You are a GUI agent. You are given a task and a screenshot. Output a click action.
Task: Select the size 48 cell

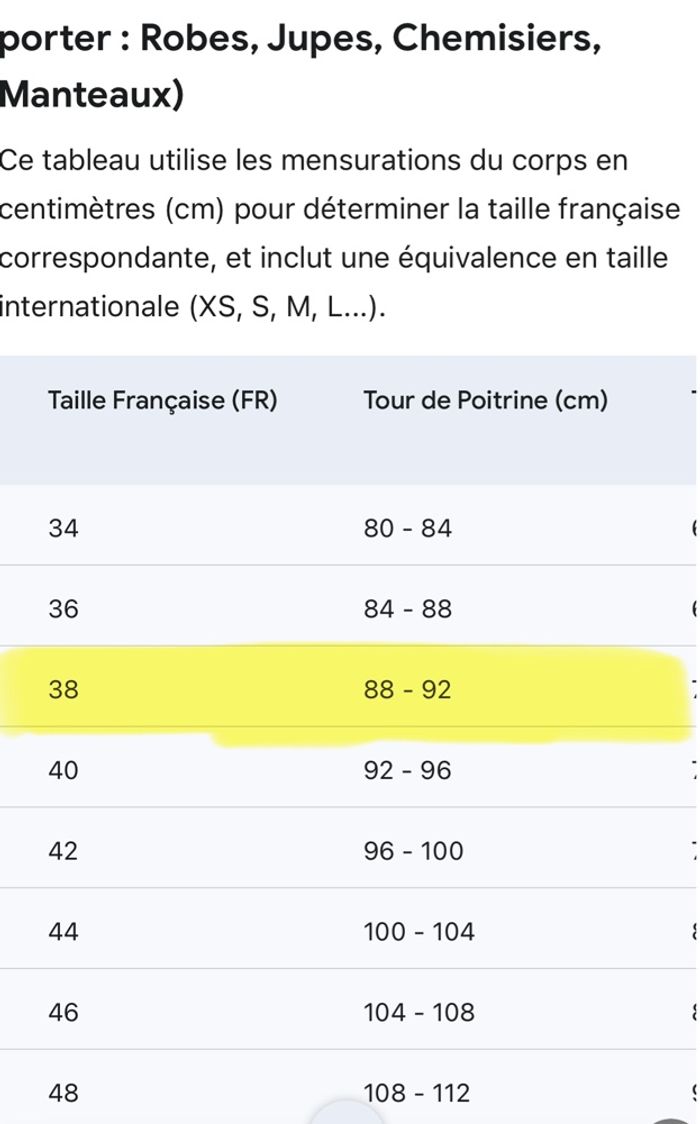(x=63, y=1093)
